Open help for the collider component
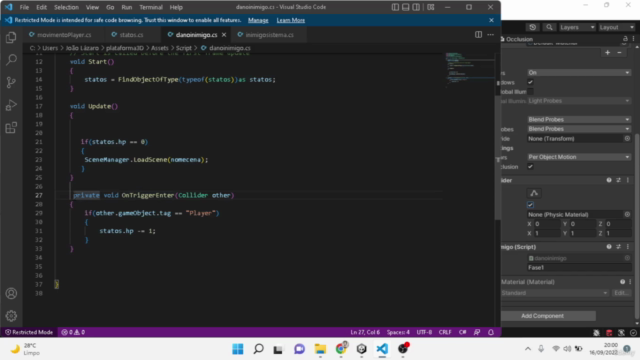 coord(609,180)
